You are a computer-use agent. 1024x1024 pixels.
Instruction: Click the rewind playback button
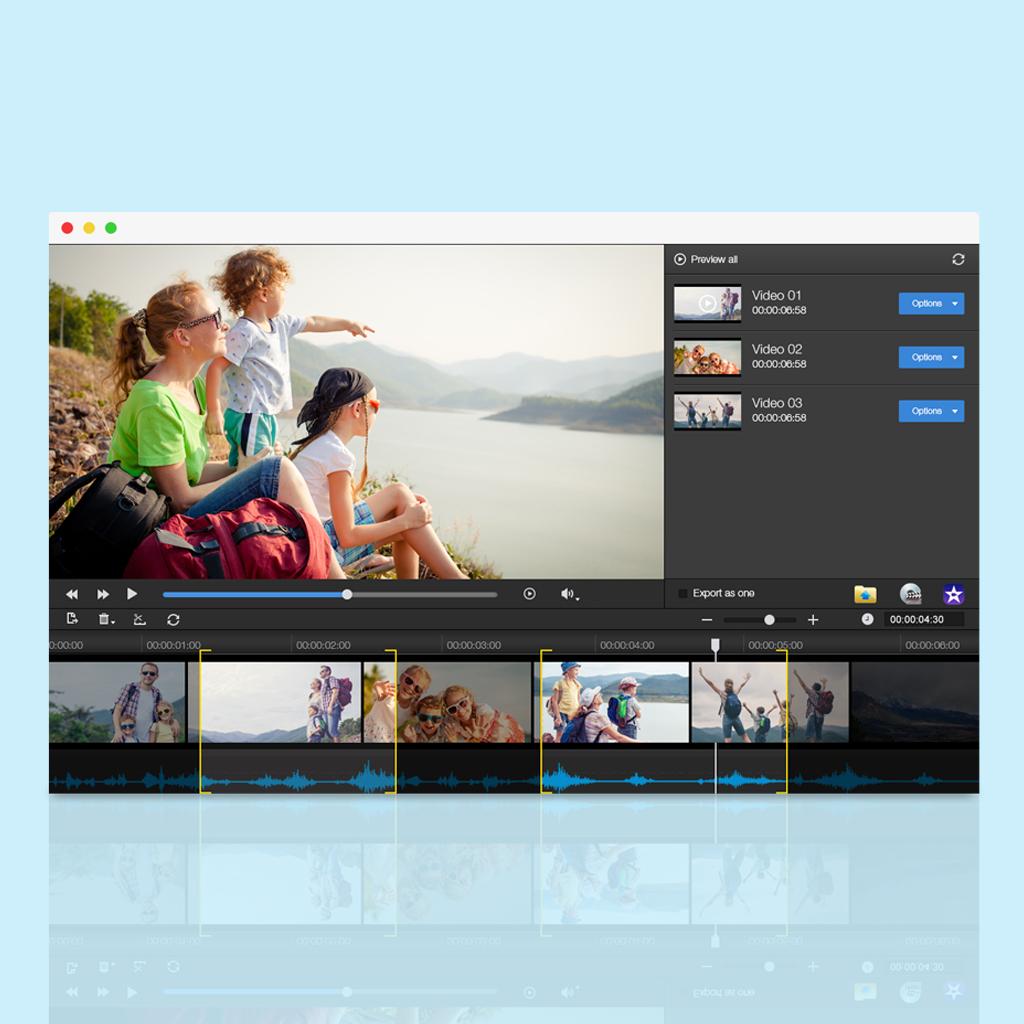point(72,594)
